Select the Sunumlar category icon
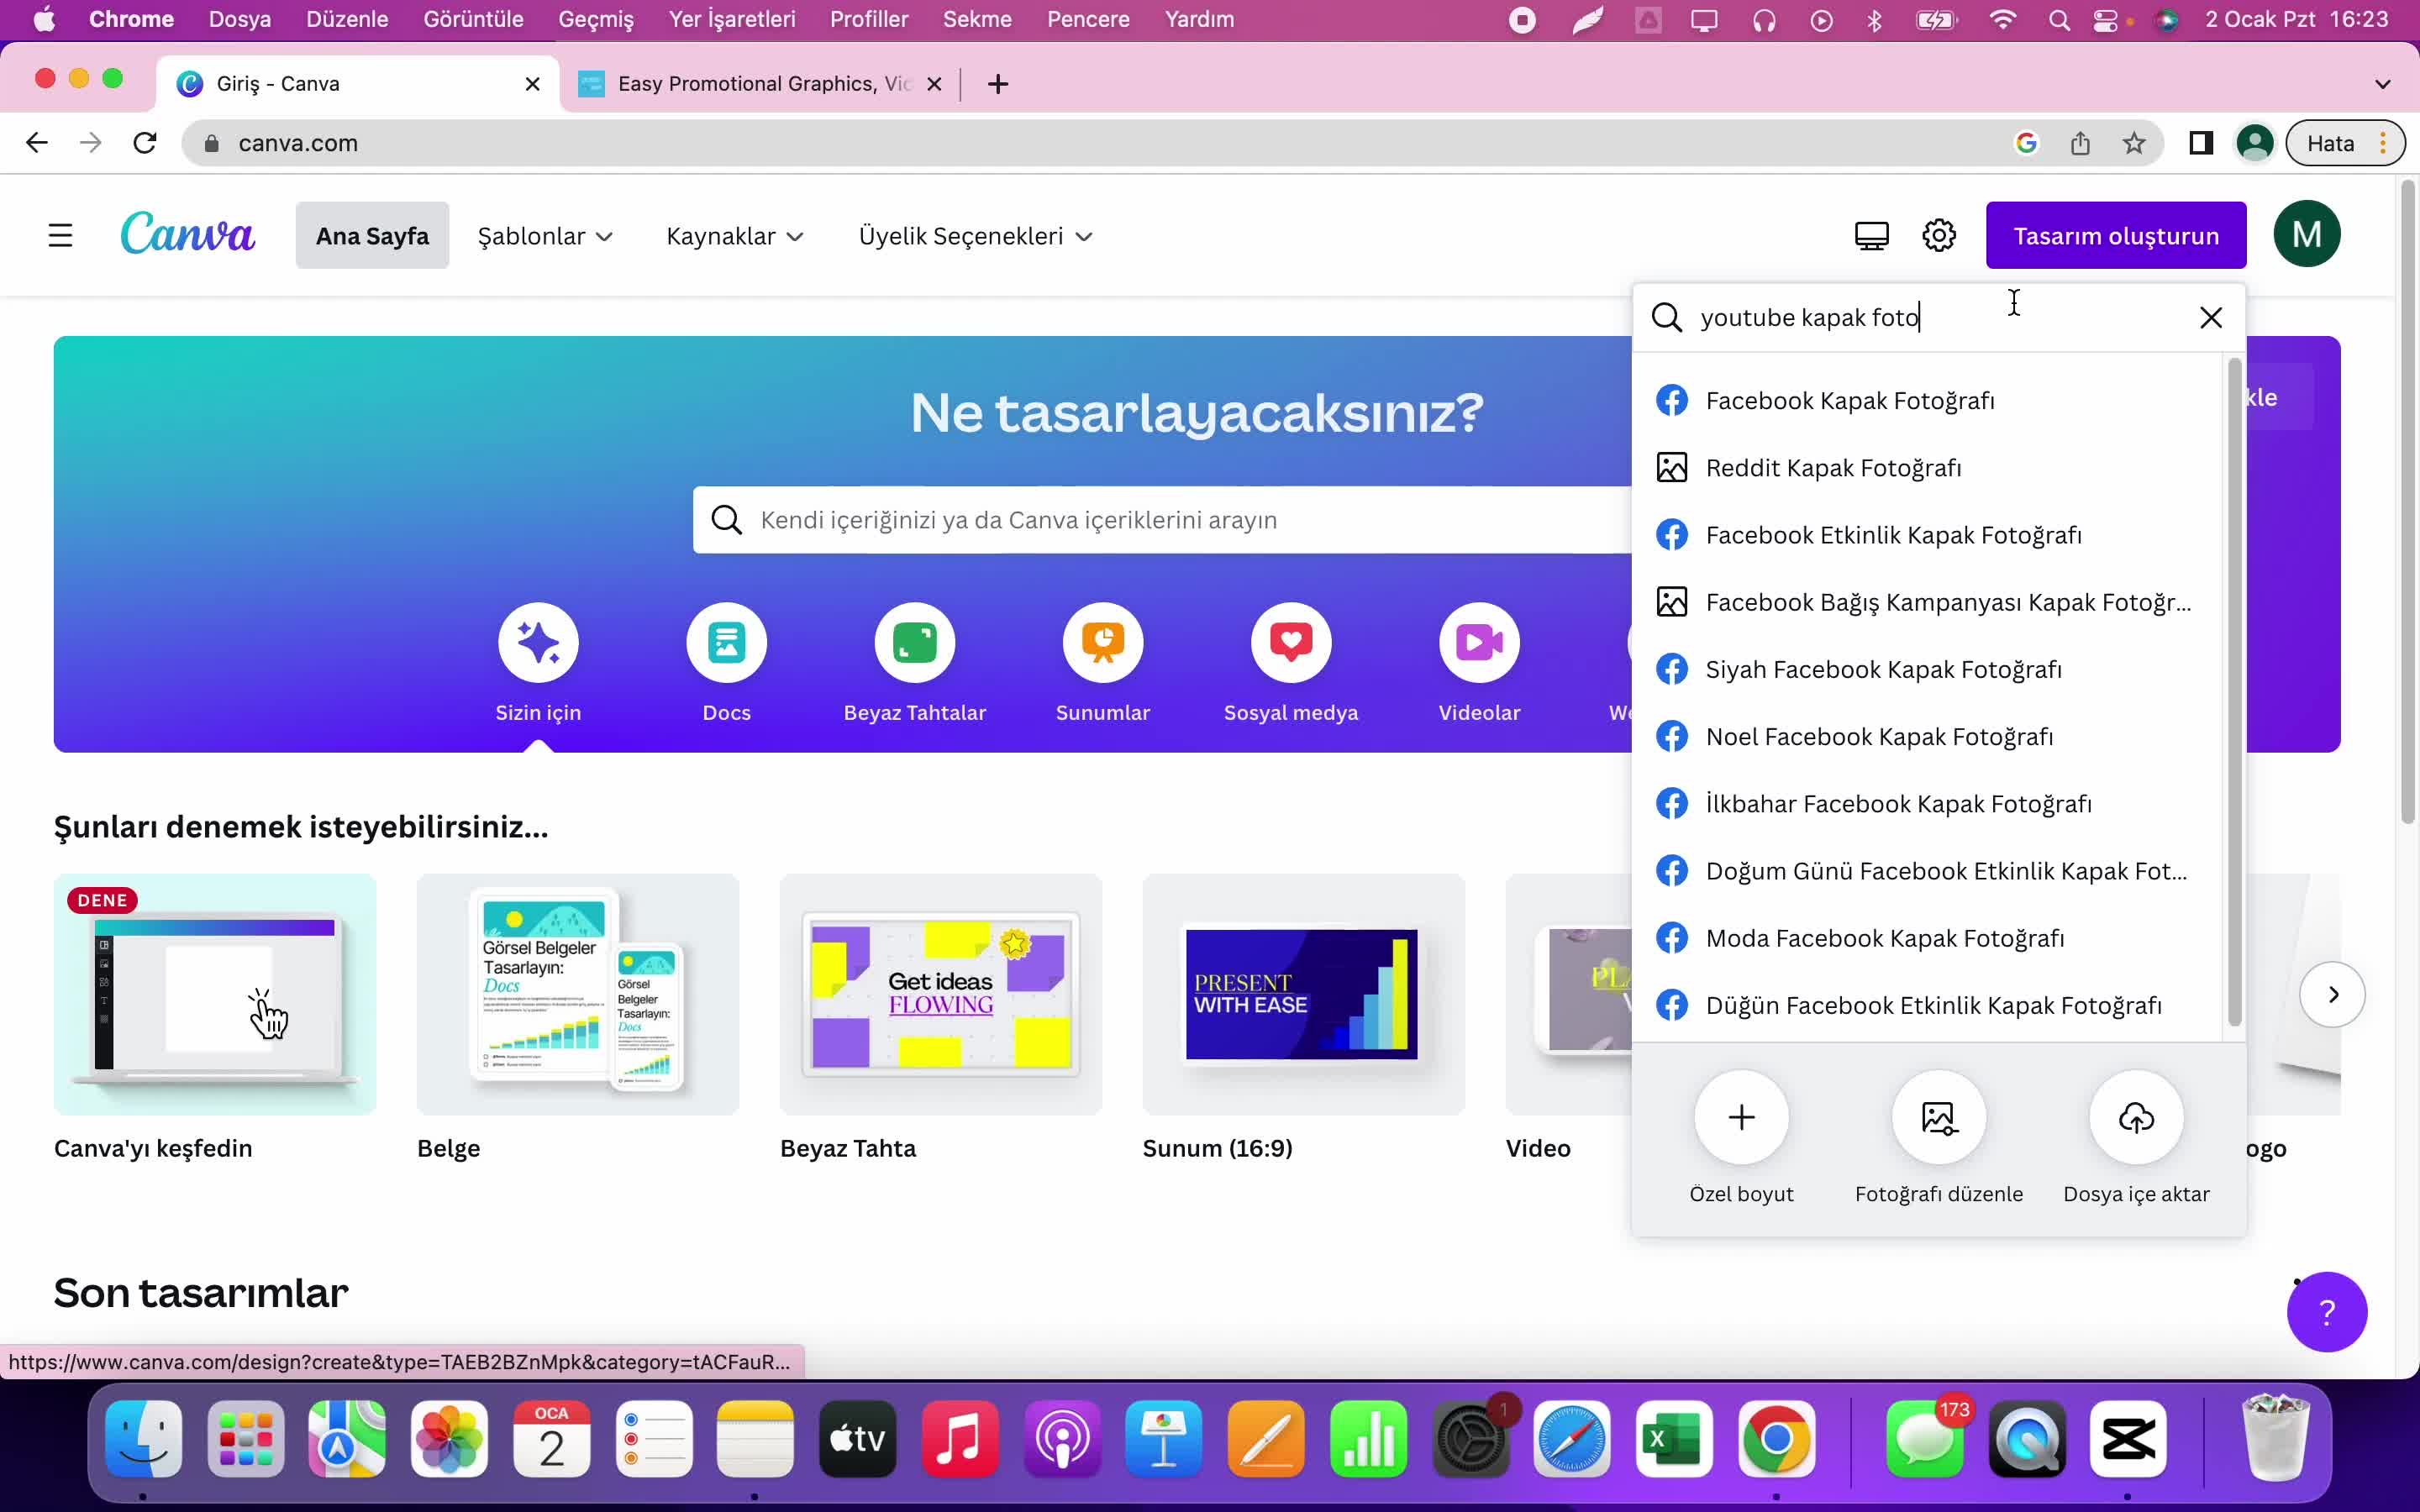 [1103, 642]
